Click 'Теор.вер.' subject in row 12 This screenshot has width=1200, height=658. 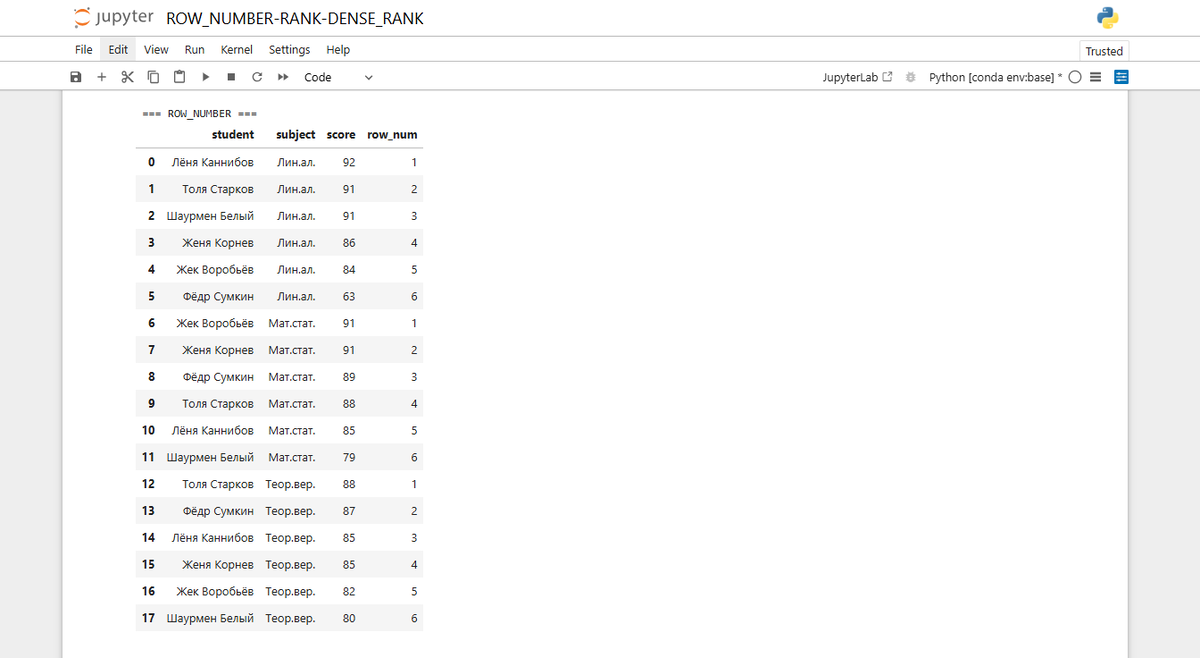pos(290,484)
